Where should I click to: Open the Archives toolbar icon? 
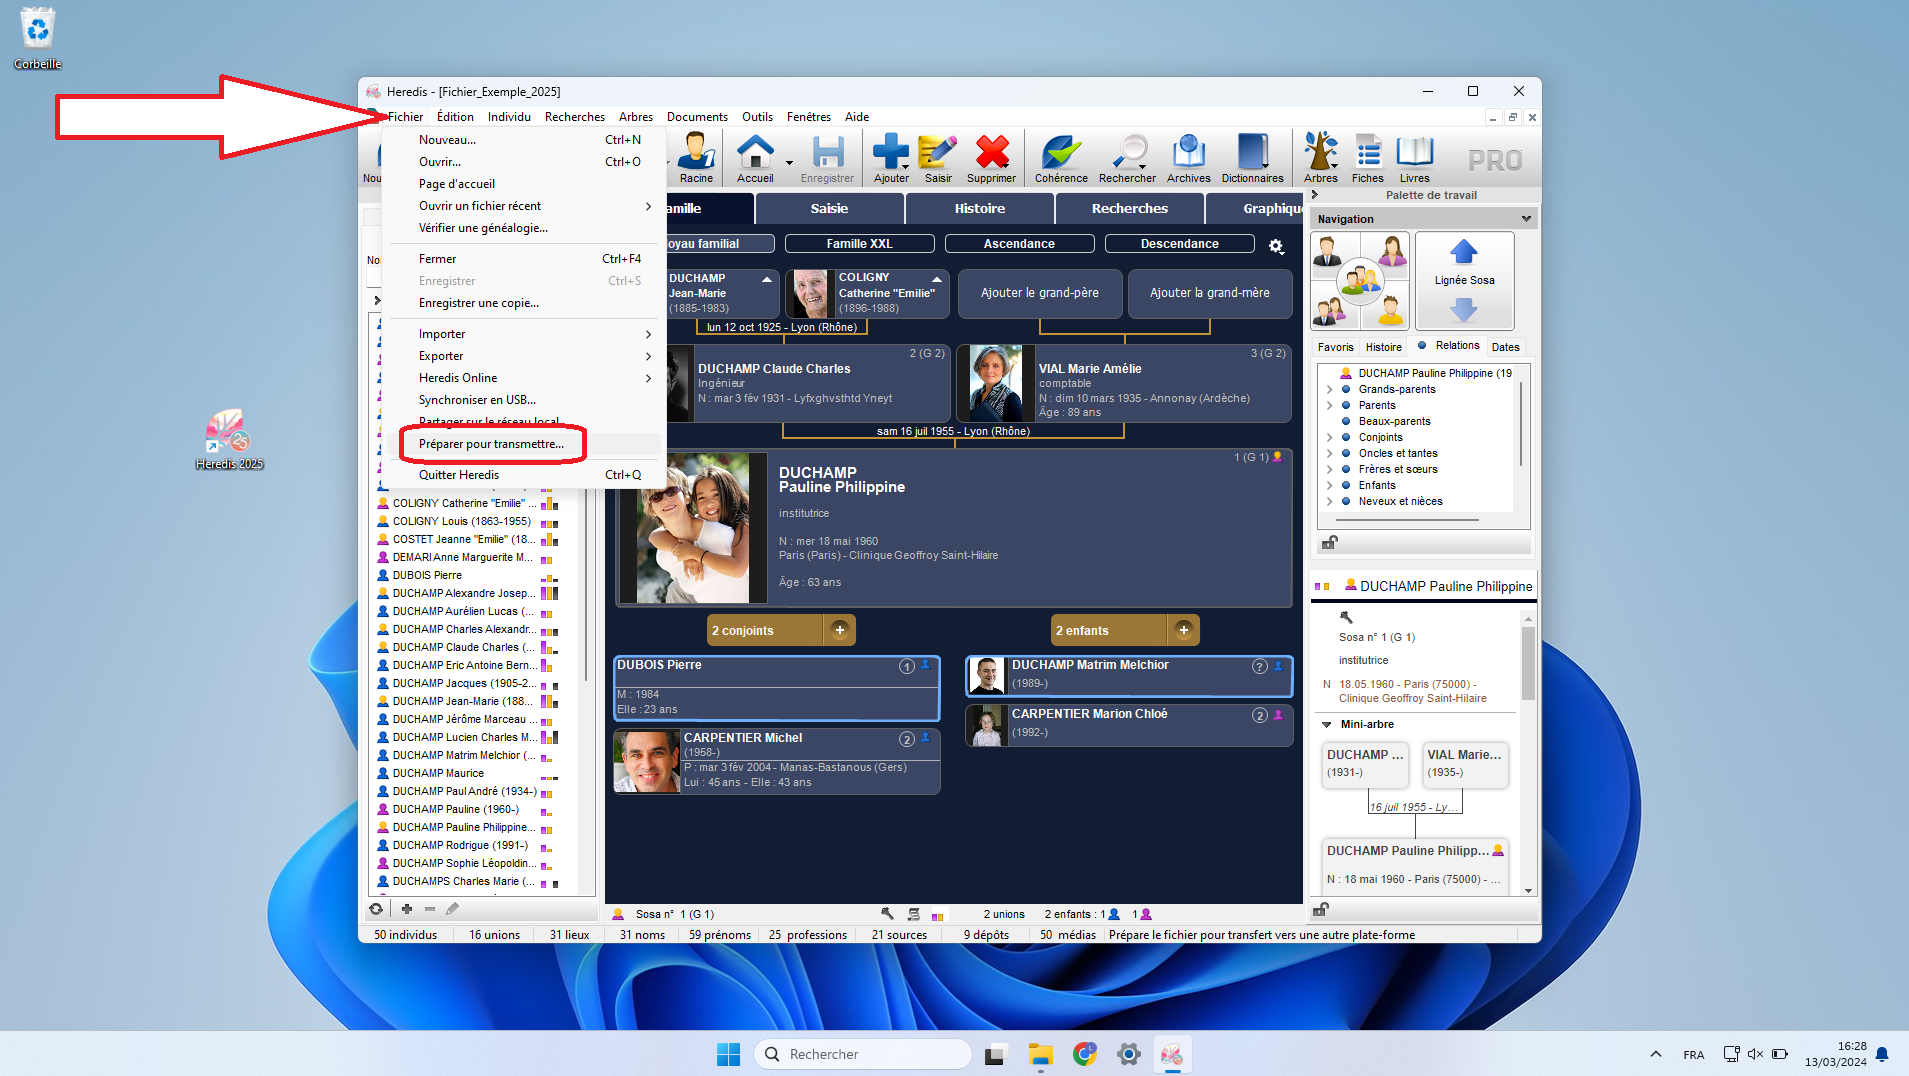tap(1188, 154)
